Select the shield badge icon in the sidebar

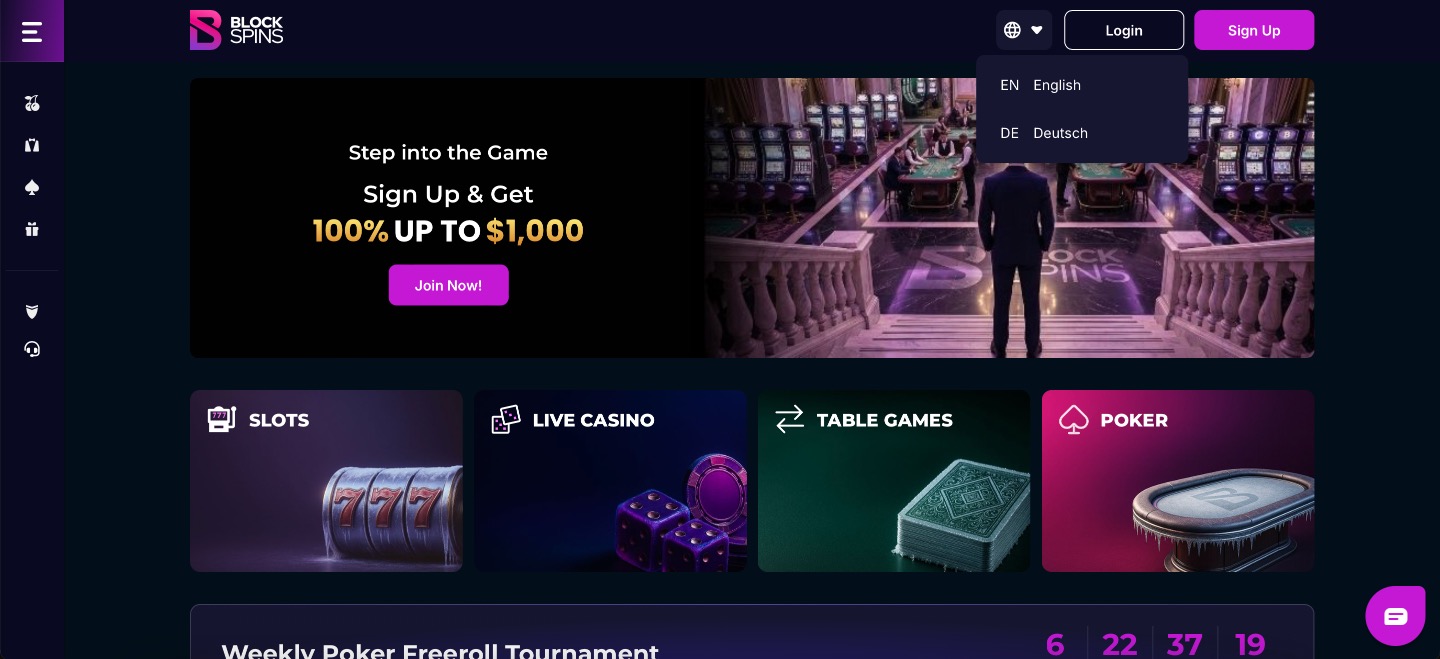[x=32, y=311]
